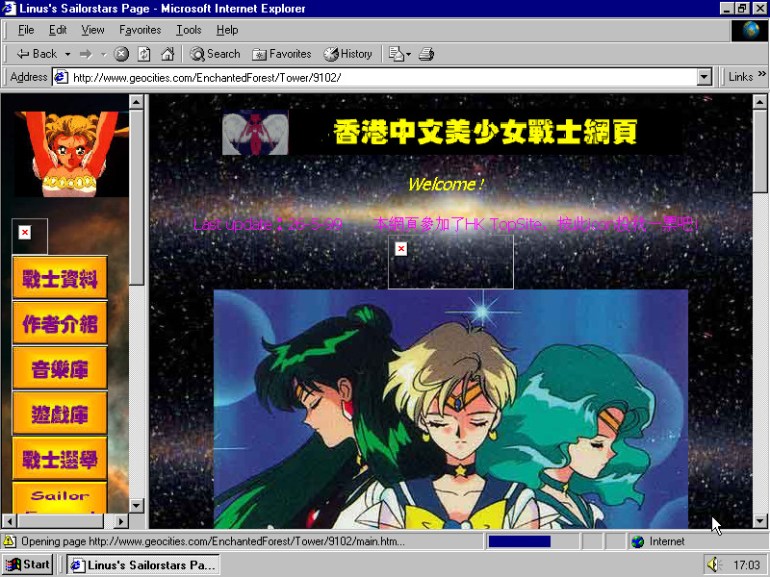770x577 pixels.
Task: Click the IE icon in title bar
Action: coord(9,8)
